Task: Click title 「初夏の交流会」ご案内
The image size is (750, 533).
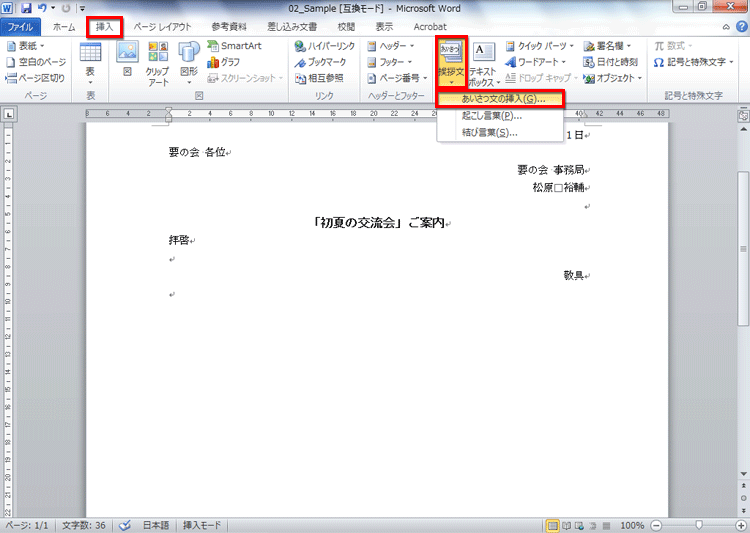Action: pos(377,223)
